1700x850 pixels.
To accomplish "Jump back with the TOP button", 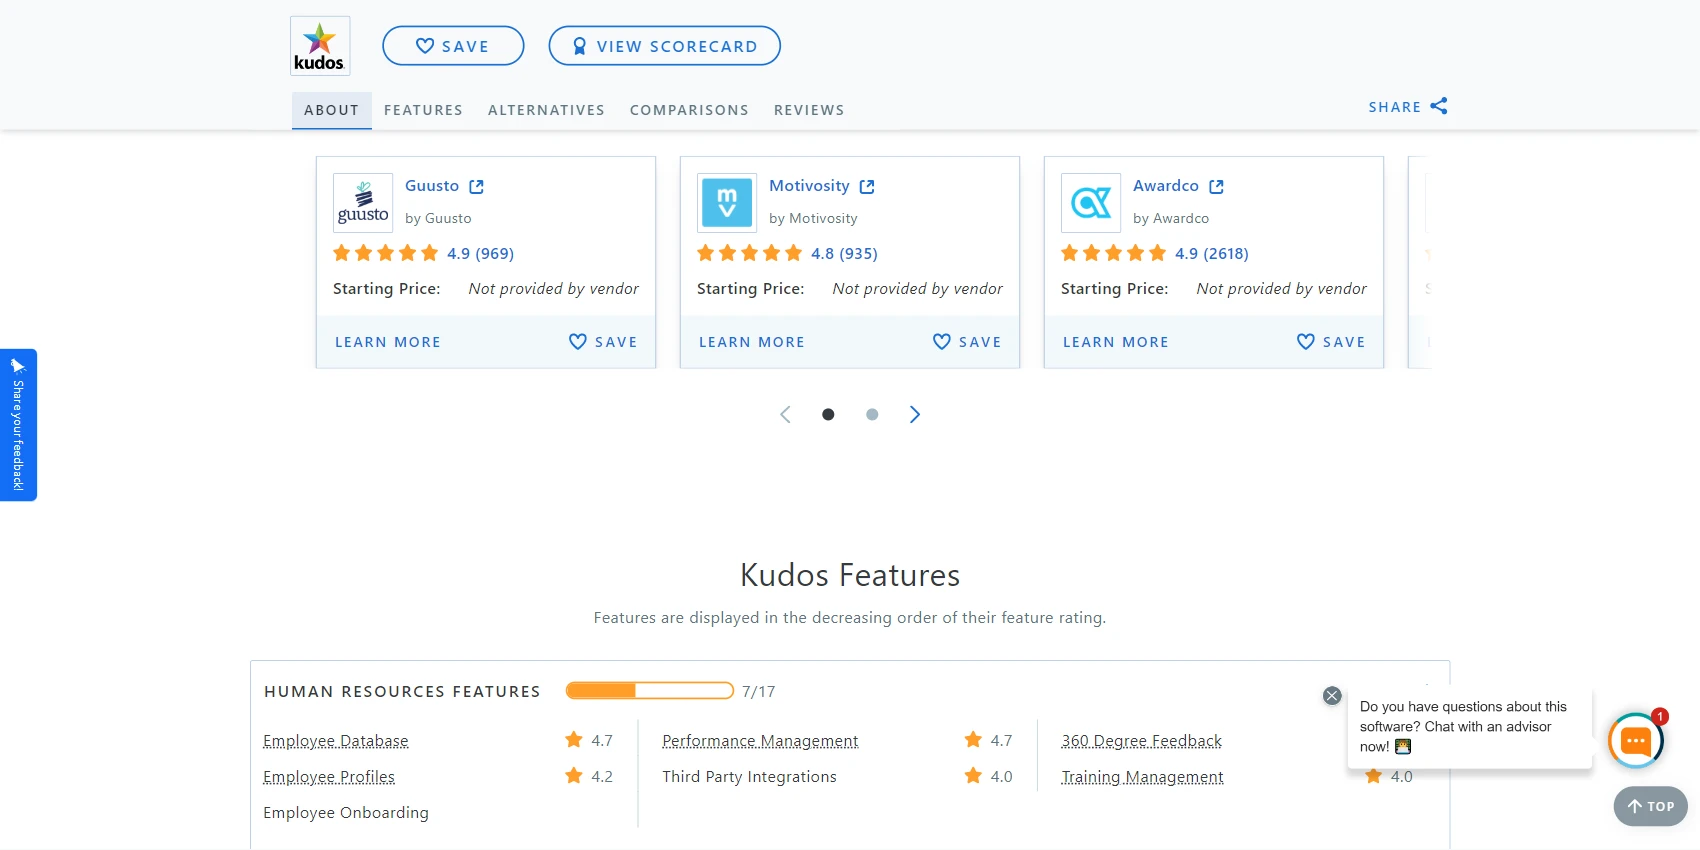I will click(1651, 806).
